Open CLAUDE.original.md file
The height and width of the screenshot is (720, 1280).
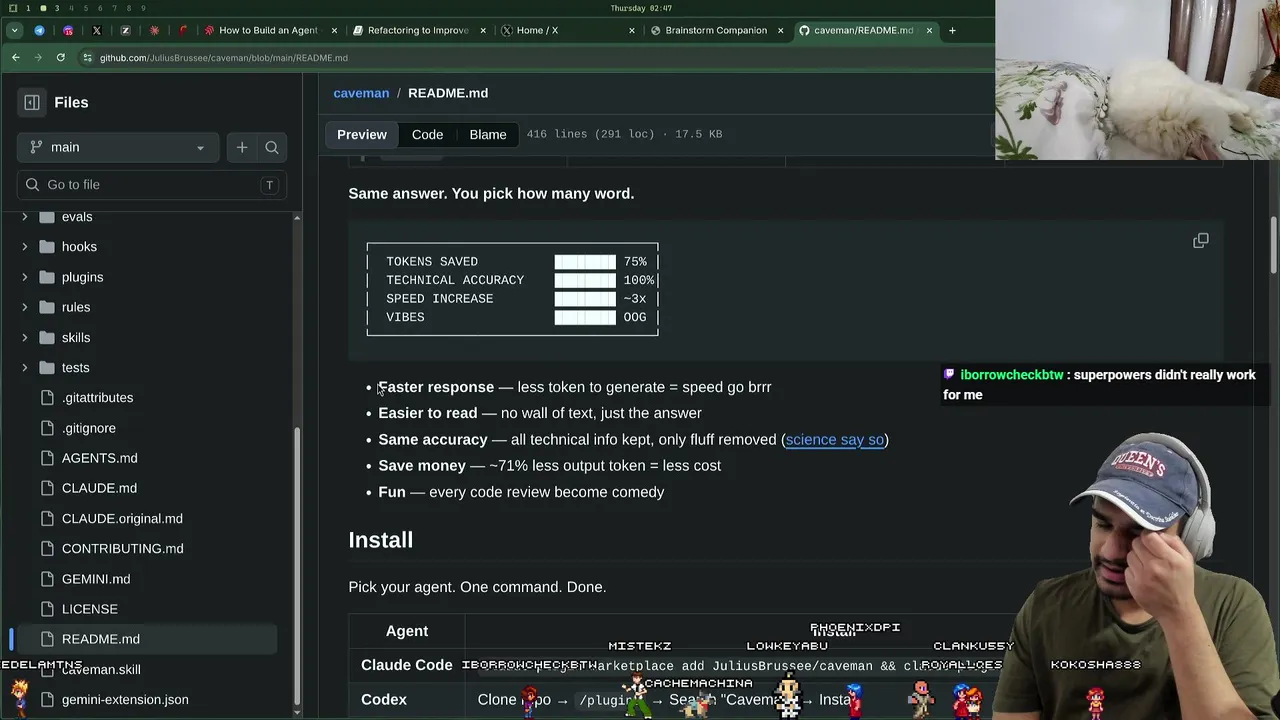[x=122, y=518]
